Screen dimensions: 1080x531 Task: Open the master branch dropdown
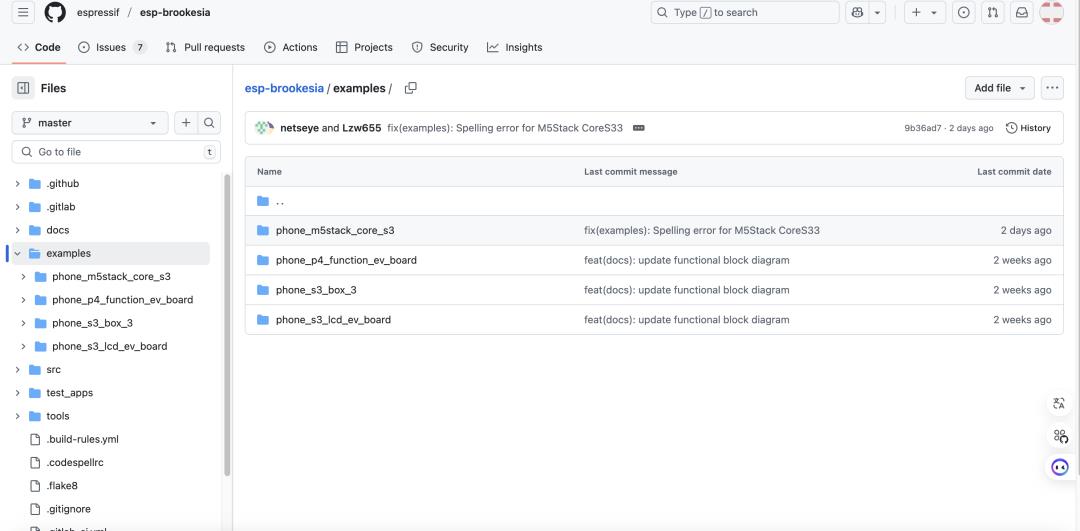pos(90,123)
